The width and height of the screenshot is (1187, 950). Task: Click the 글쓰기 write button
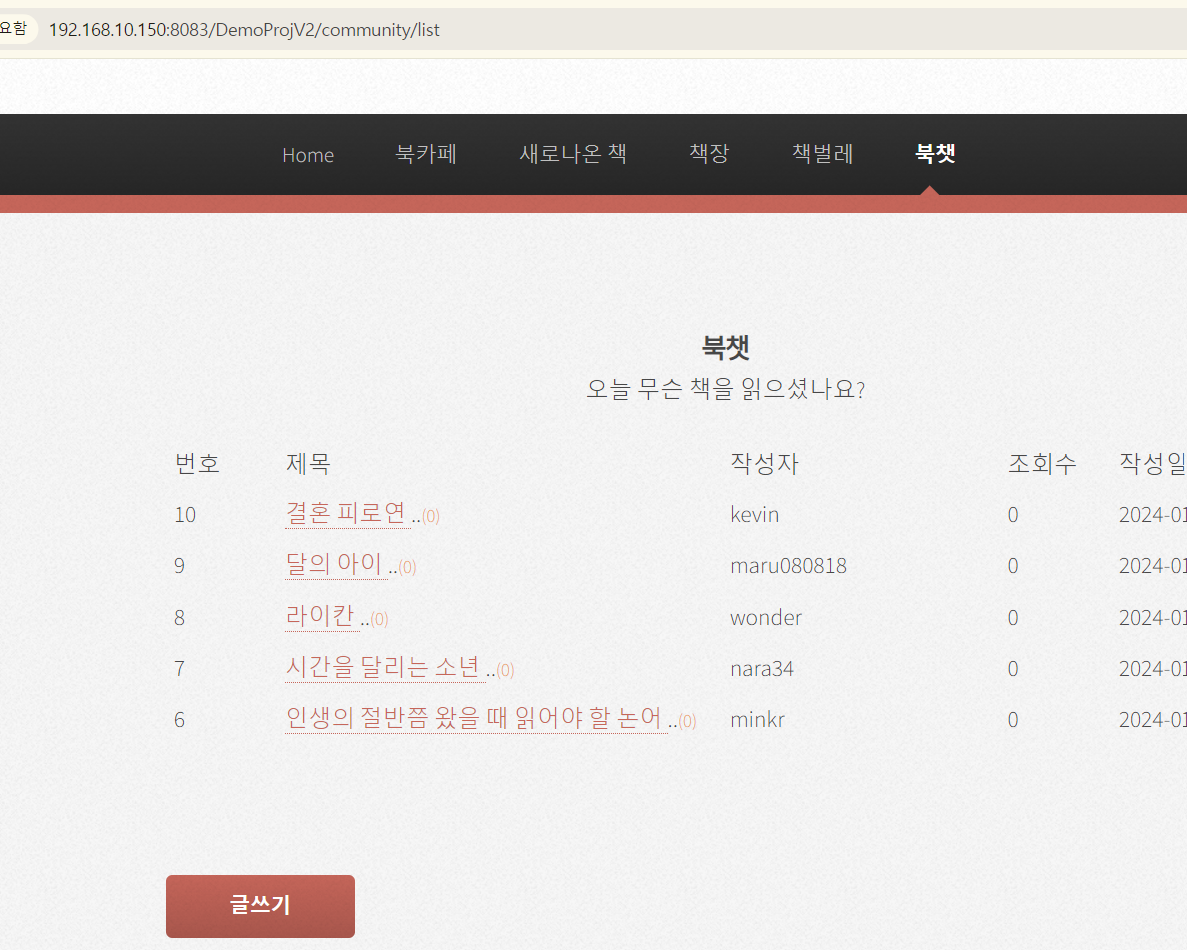[260, 906]
